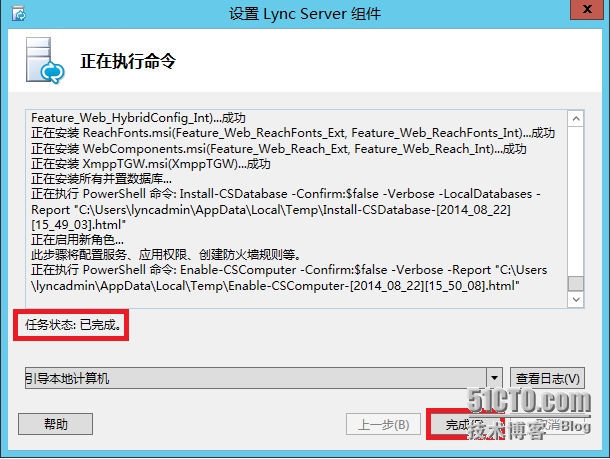This screenshot has width=610, height=459.
Task: Click the log line 正在安装 XmppTGW.msi(XmppTGW)...成功
Action: coord(151,164)
